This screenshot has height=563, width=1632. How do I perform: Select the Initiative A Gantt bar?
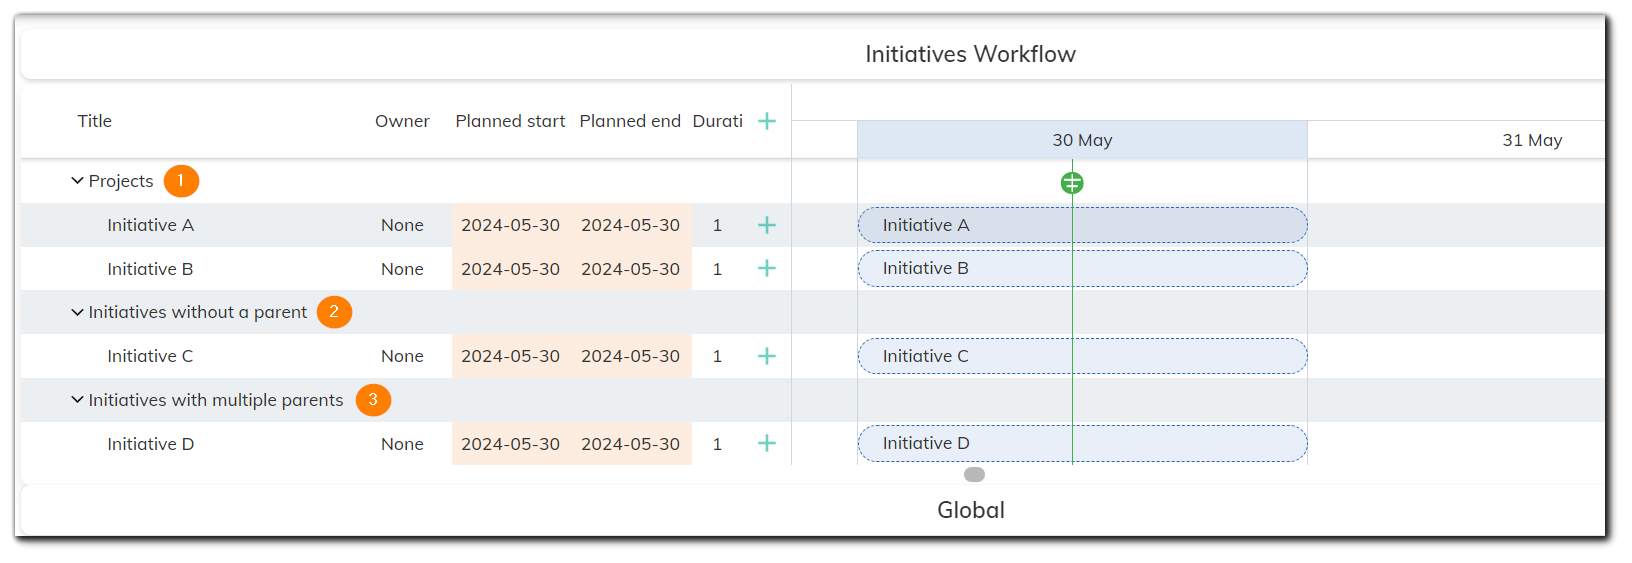click(x=1082, y=225)
